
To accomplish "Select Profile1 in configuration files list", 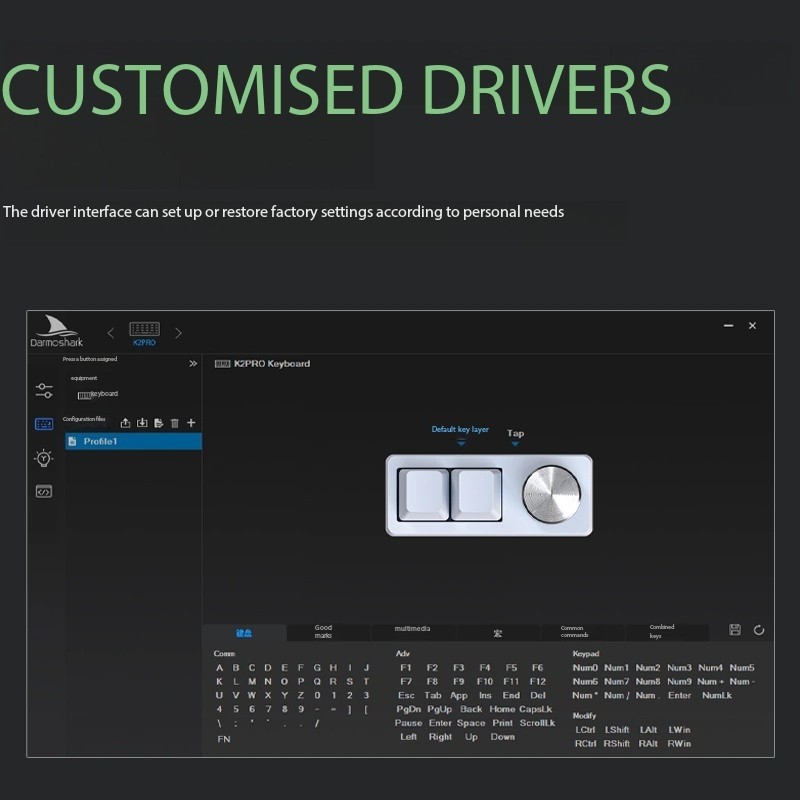I will click(x=133, y=441).
